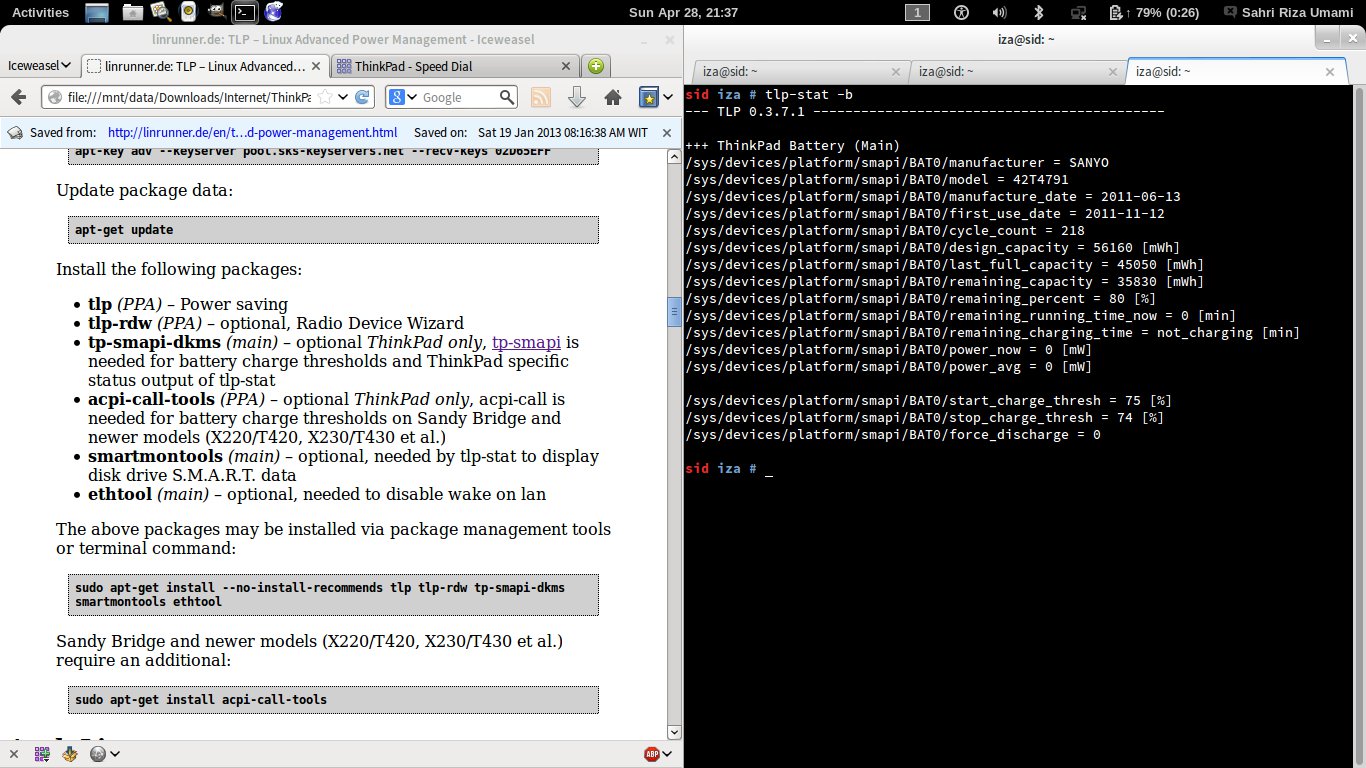This screenshot has width=1366, height=768.
Task: Open the accessibility menu icon in top panel
Action: (x=961, y=12)
